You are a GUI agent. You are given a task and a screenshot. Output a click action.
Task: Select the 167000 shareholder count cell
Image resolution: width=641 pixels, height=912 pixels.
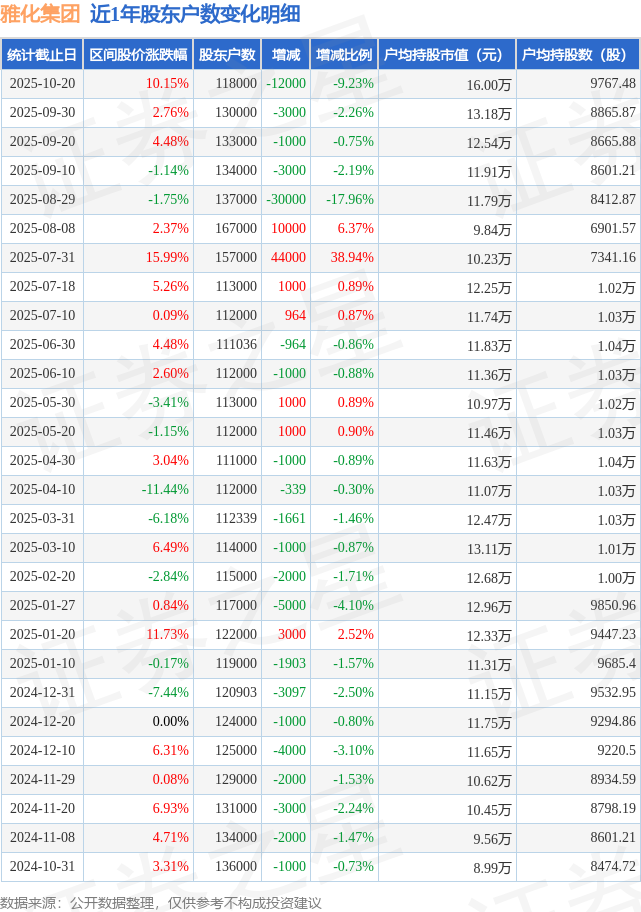236,229
